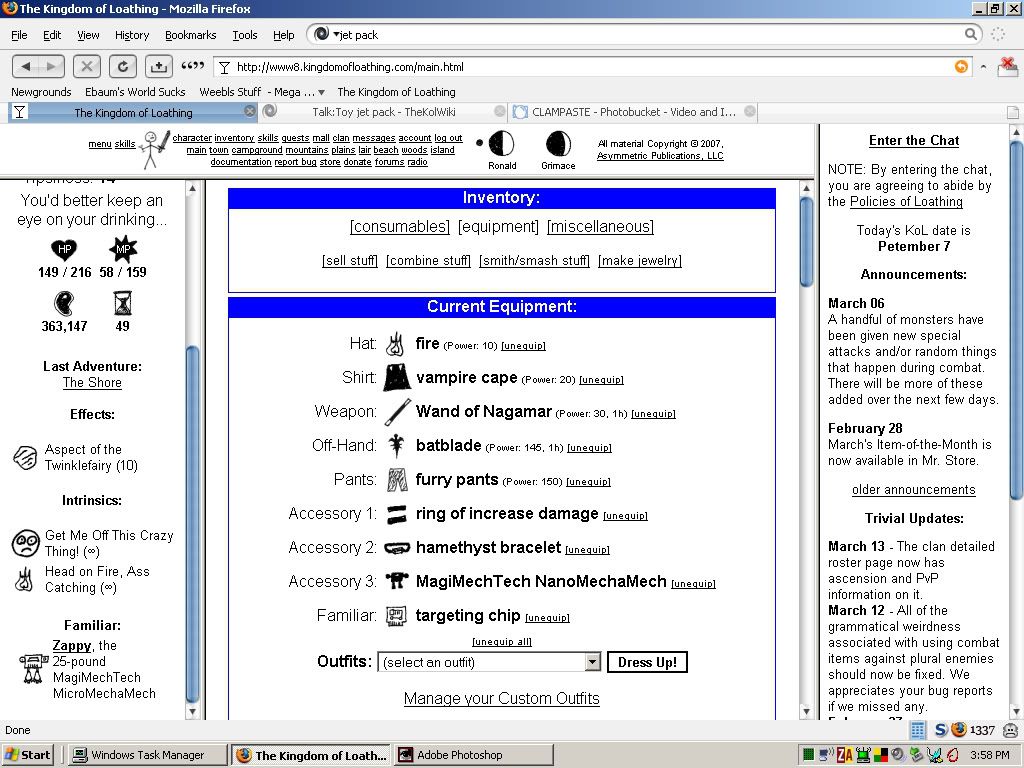Open the Tools menu
This screenshot has height=768, width=1024.
pos(245,35)
